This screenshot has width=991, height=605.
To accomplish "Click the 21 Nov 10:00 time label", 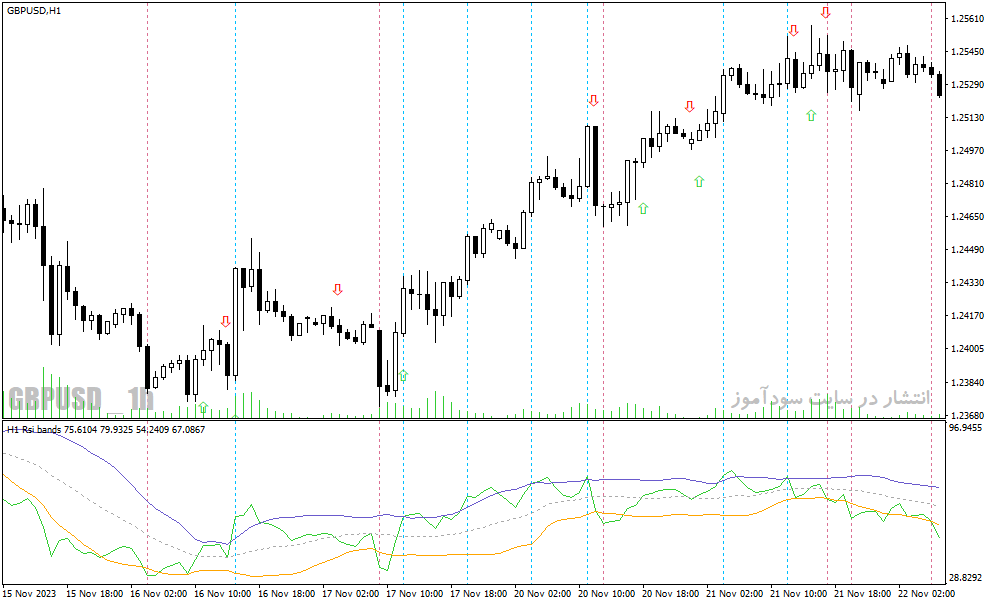I will 798,594.
